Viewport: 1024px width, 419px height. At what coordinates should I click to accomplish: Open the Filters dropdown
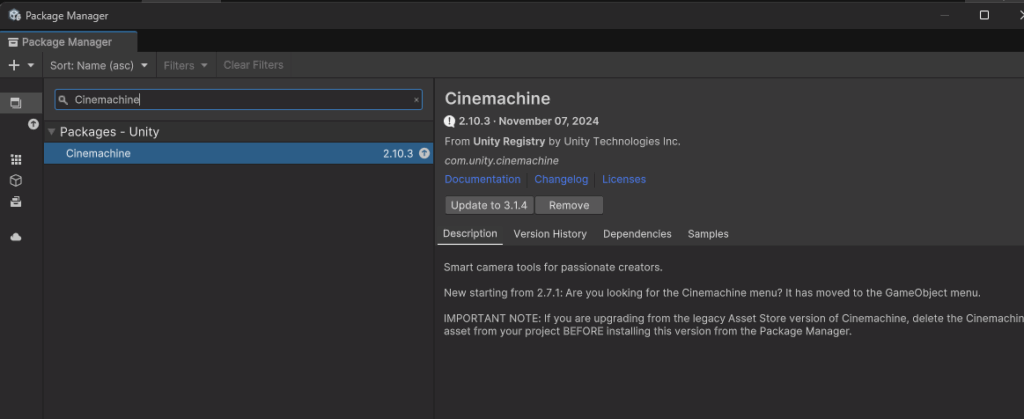pos(185,65)
